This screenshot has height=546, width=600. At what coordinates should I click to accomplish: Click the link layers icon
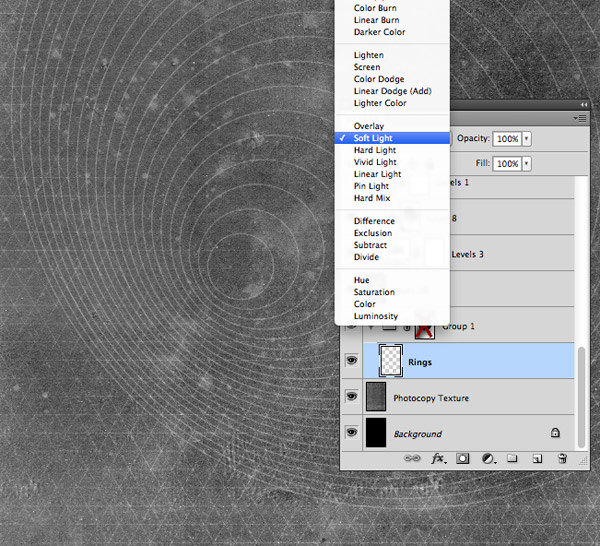click(x=411, y=458)
